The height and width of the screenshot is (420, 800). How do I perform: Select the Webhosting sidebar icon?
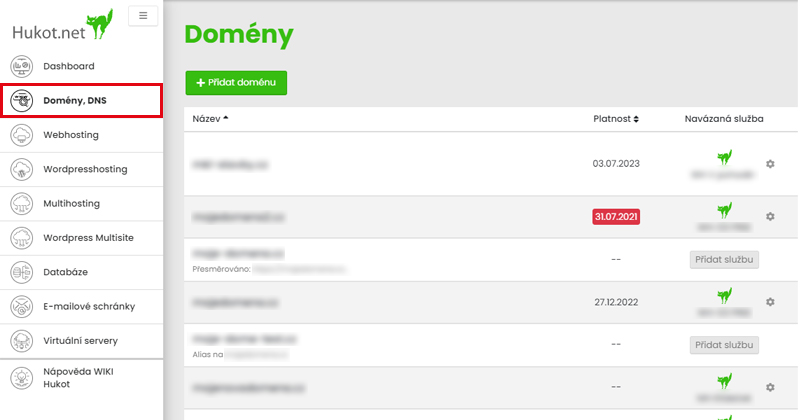pos(21,135)
